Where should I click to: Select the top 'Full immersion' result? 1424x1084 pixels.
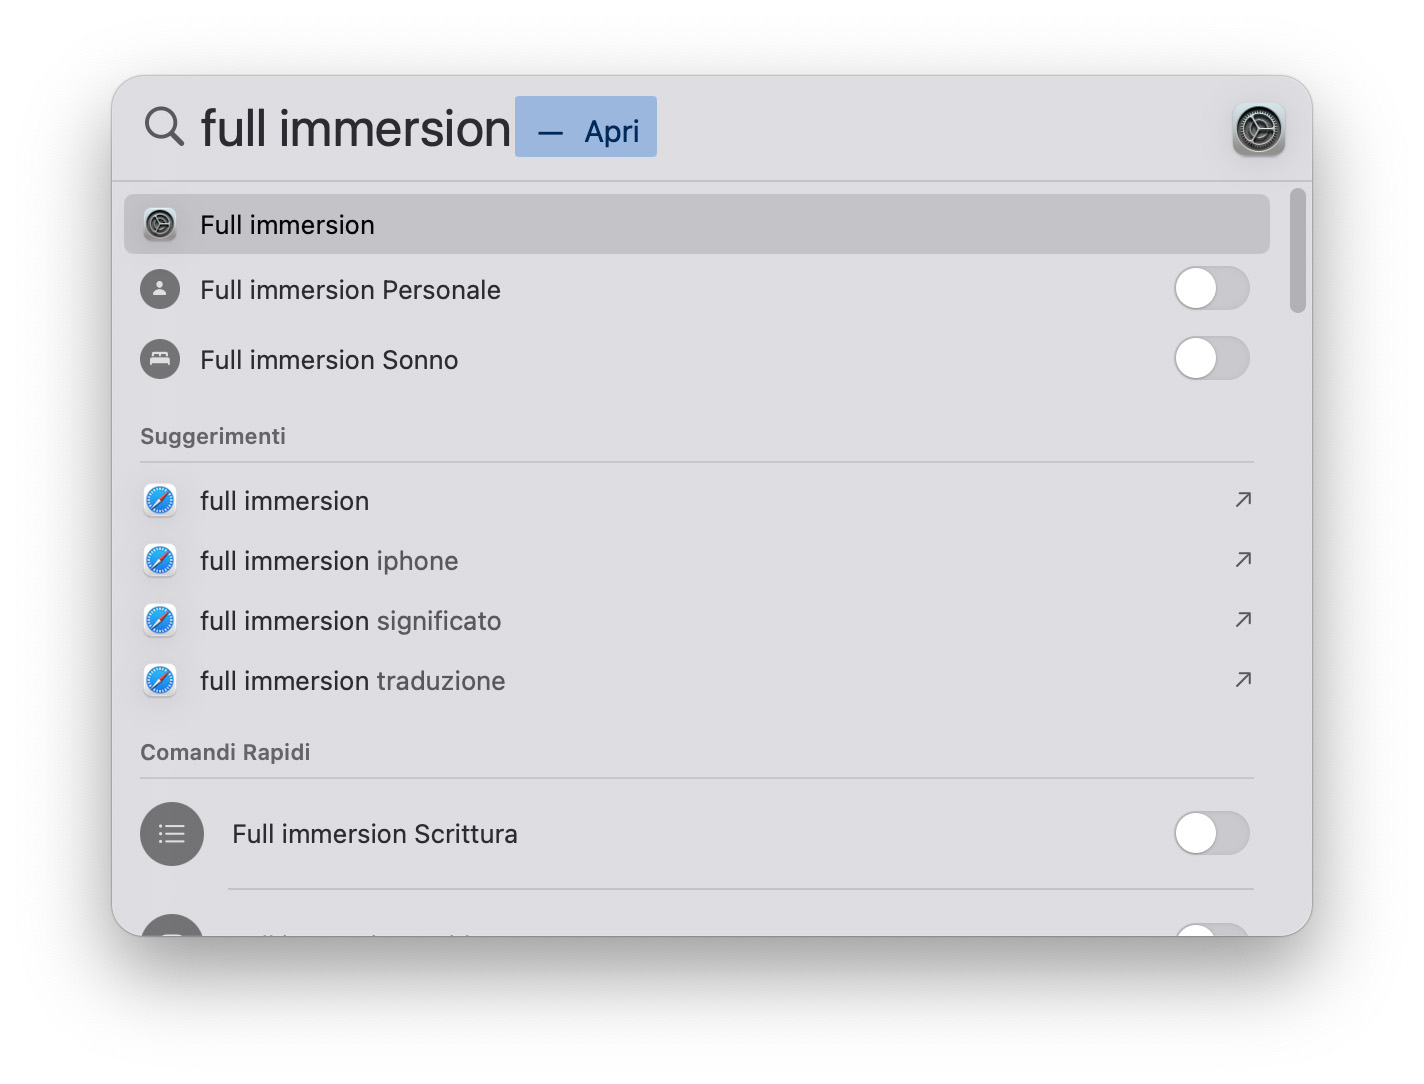pyautogui.click(x=287, y=225)
